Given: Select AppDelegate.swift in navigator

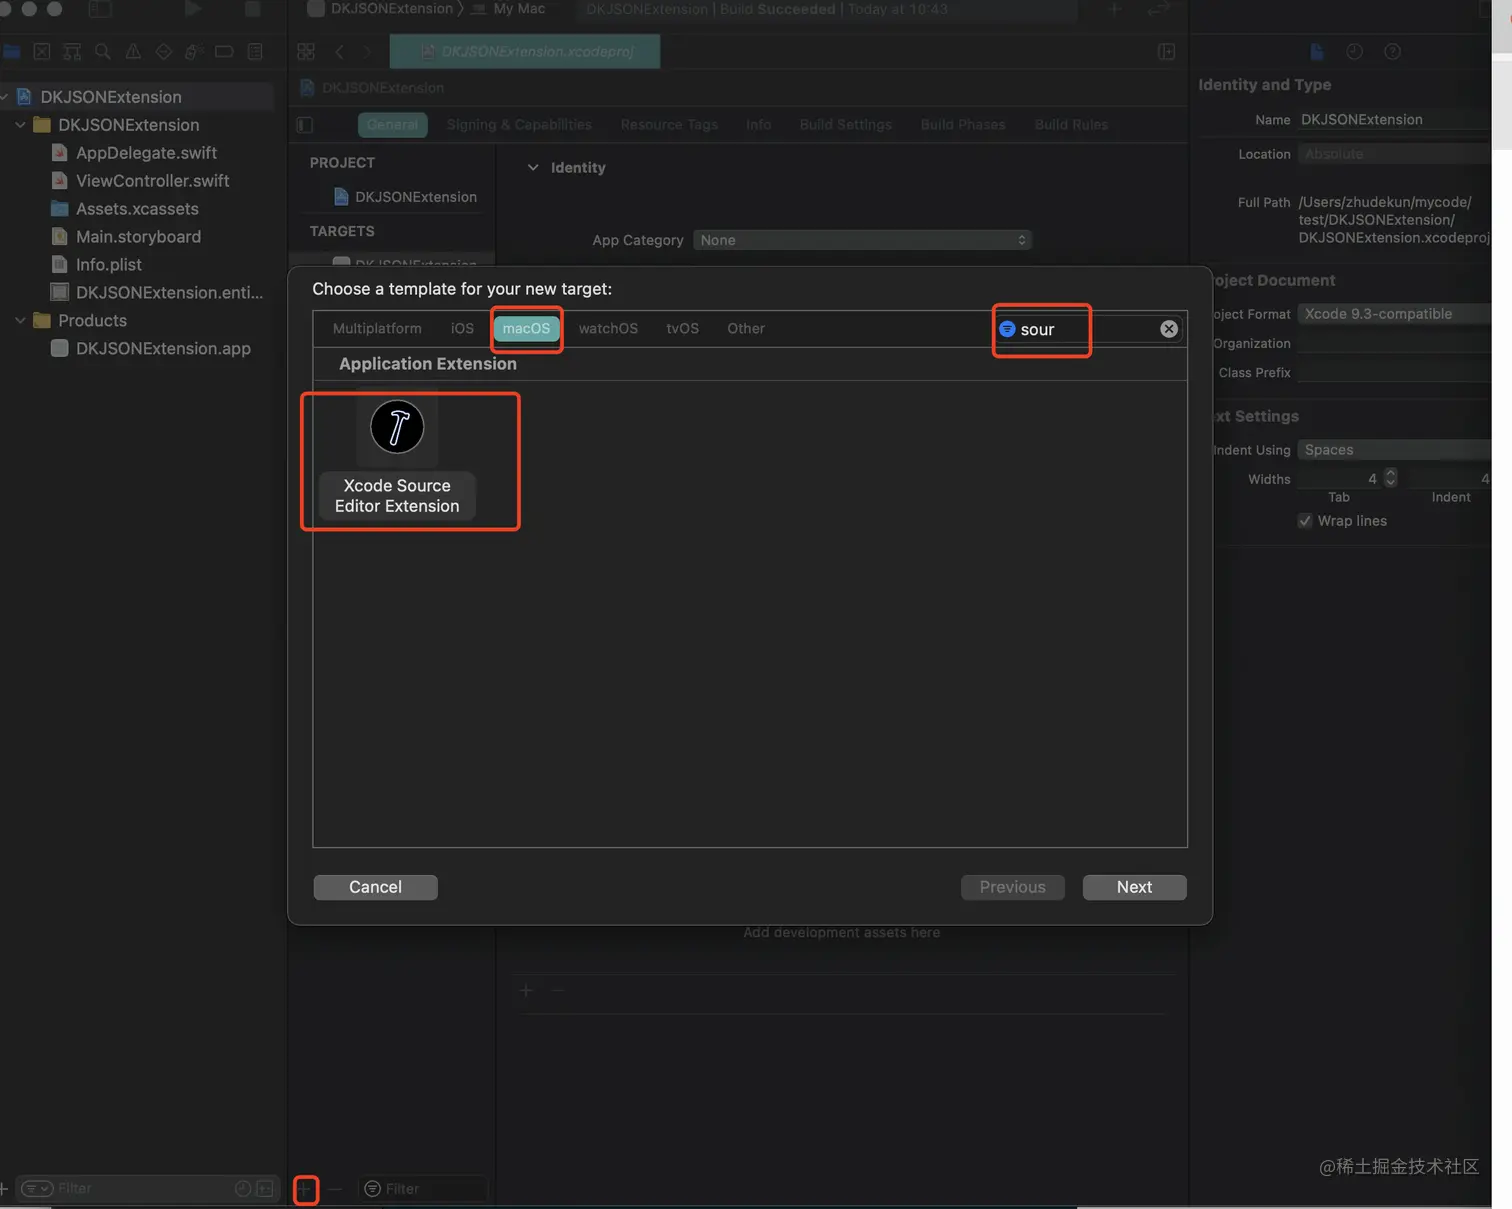Looking at the screenshot, I should click(x=146, y=153).
